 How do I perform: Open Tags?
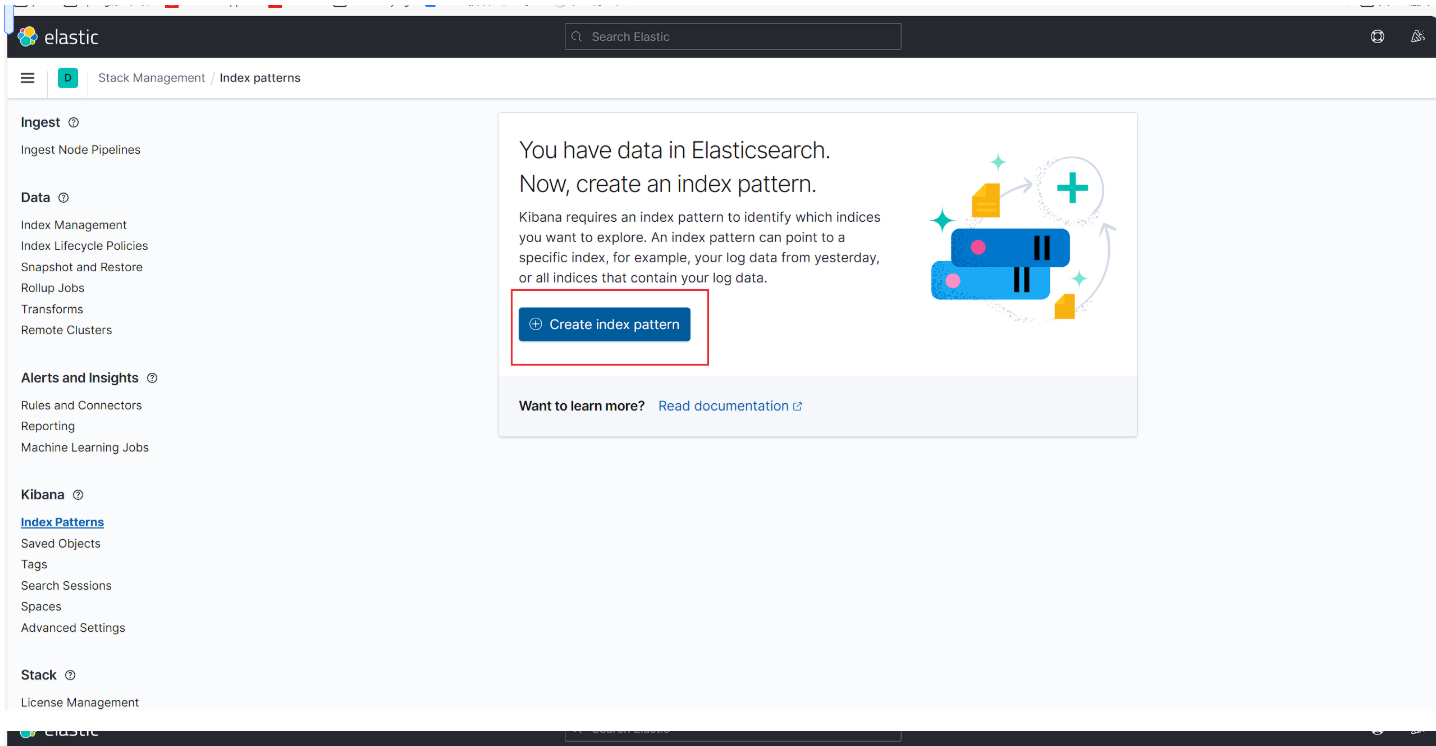pos(34,565)
